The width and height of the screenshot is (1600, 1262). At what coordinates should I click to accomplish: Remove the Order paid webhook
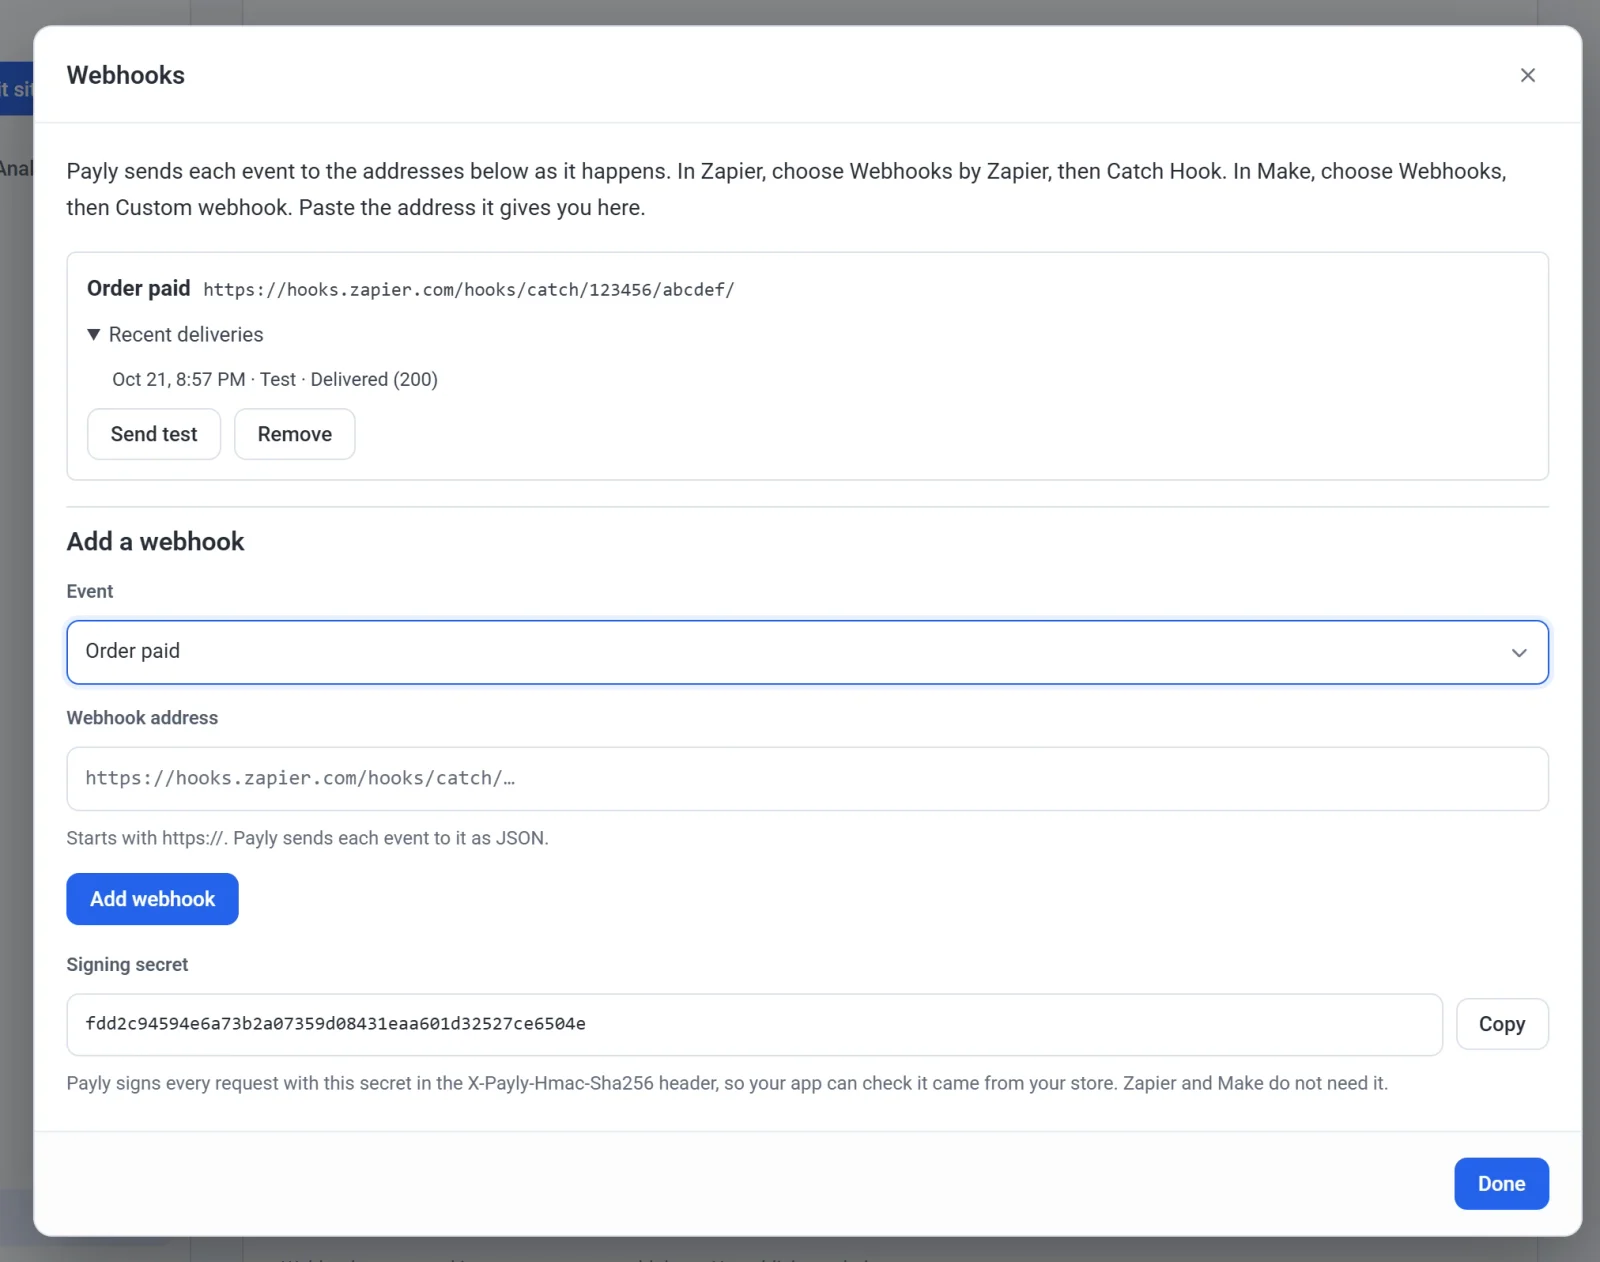pos(294,434)
